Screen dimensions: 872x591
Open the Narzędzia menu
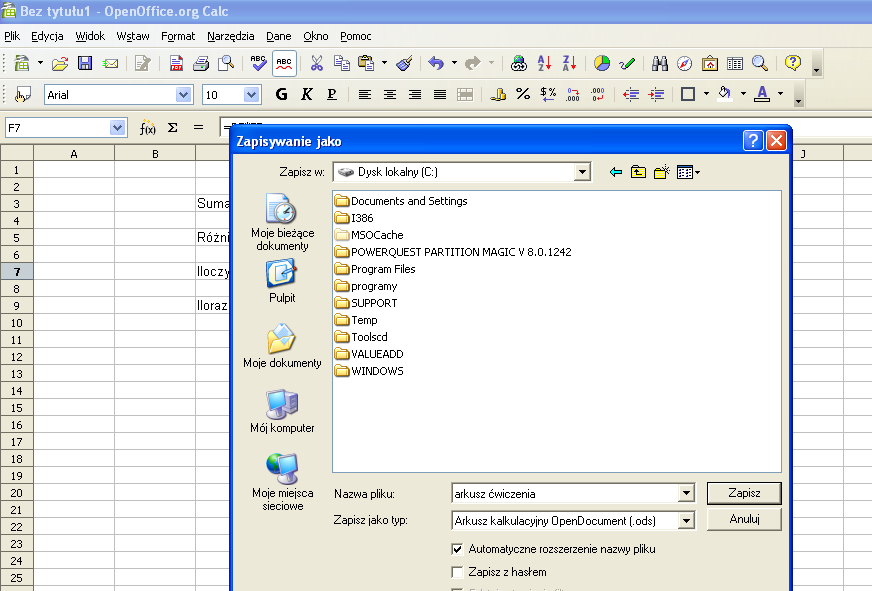[x=230, y=36]
